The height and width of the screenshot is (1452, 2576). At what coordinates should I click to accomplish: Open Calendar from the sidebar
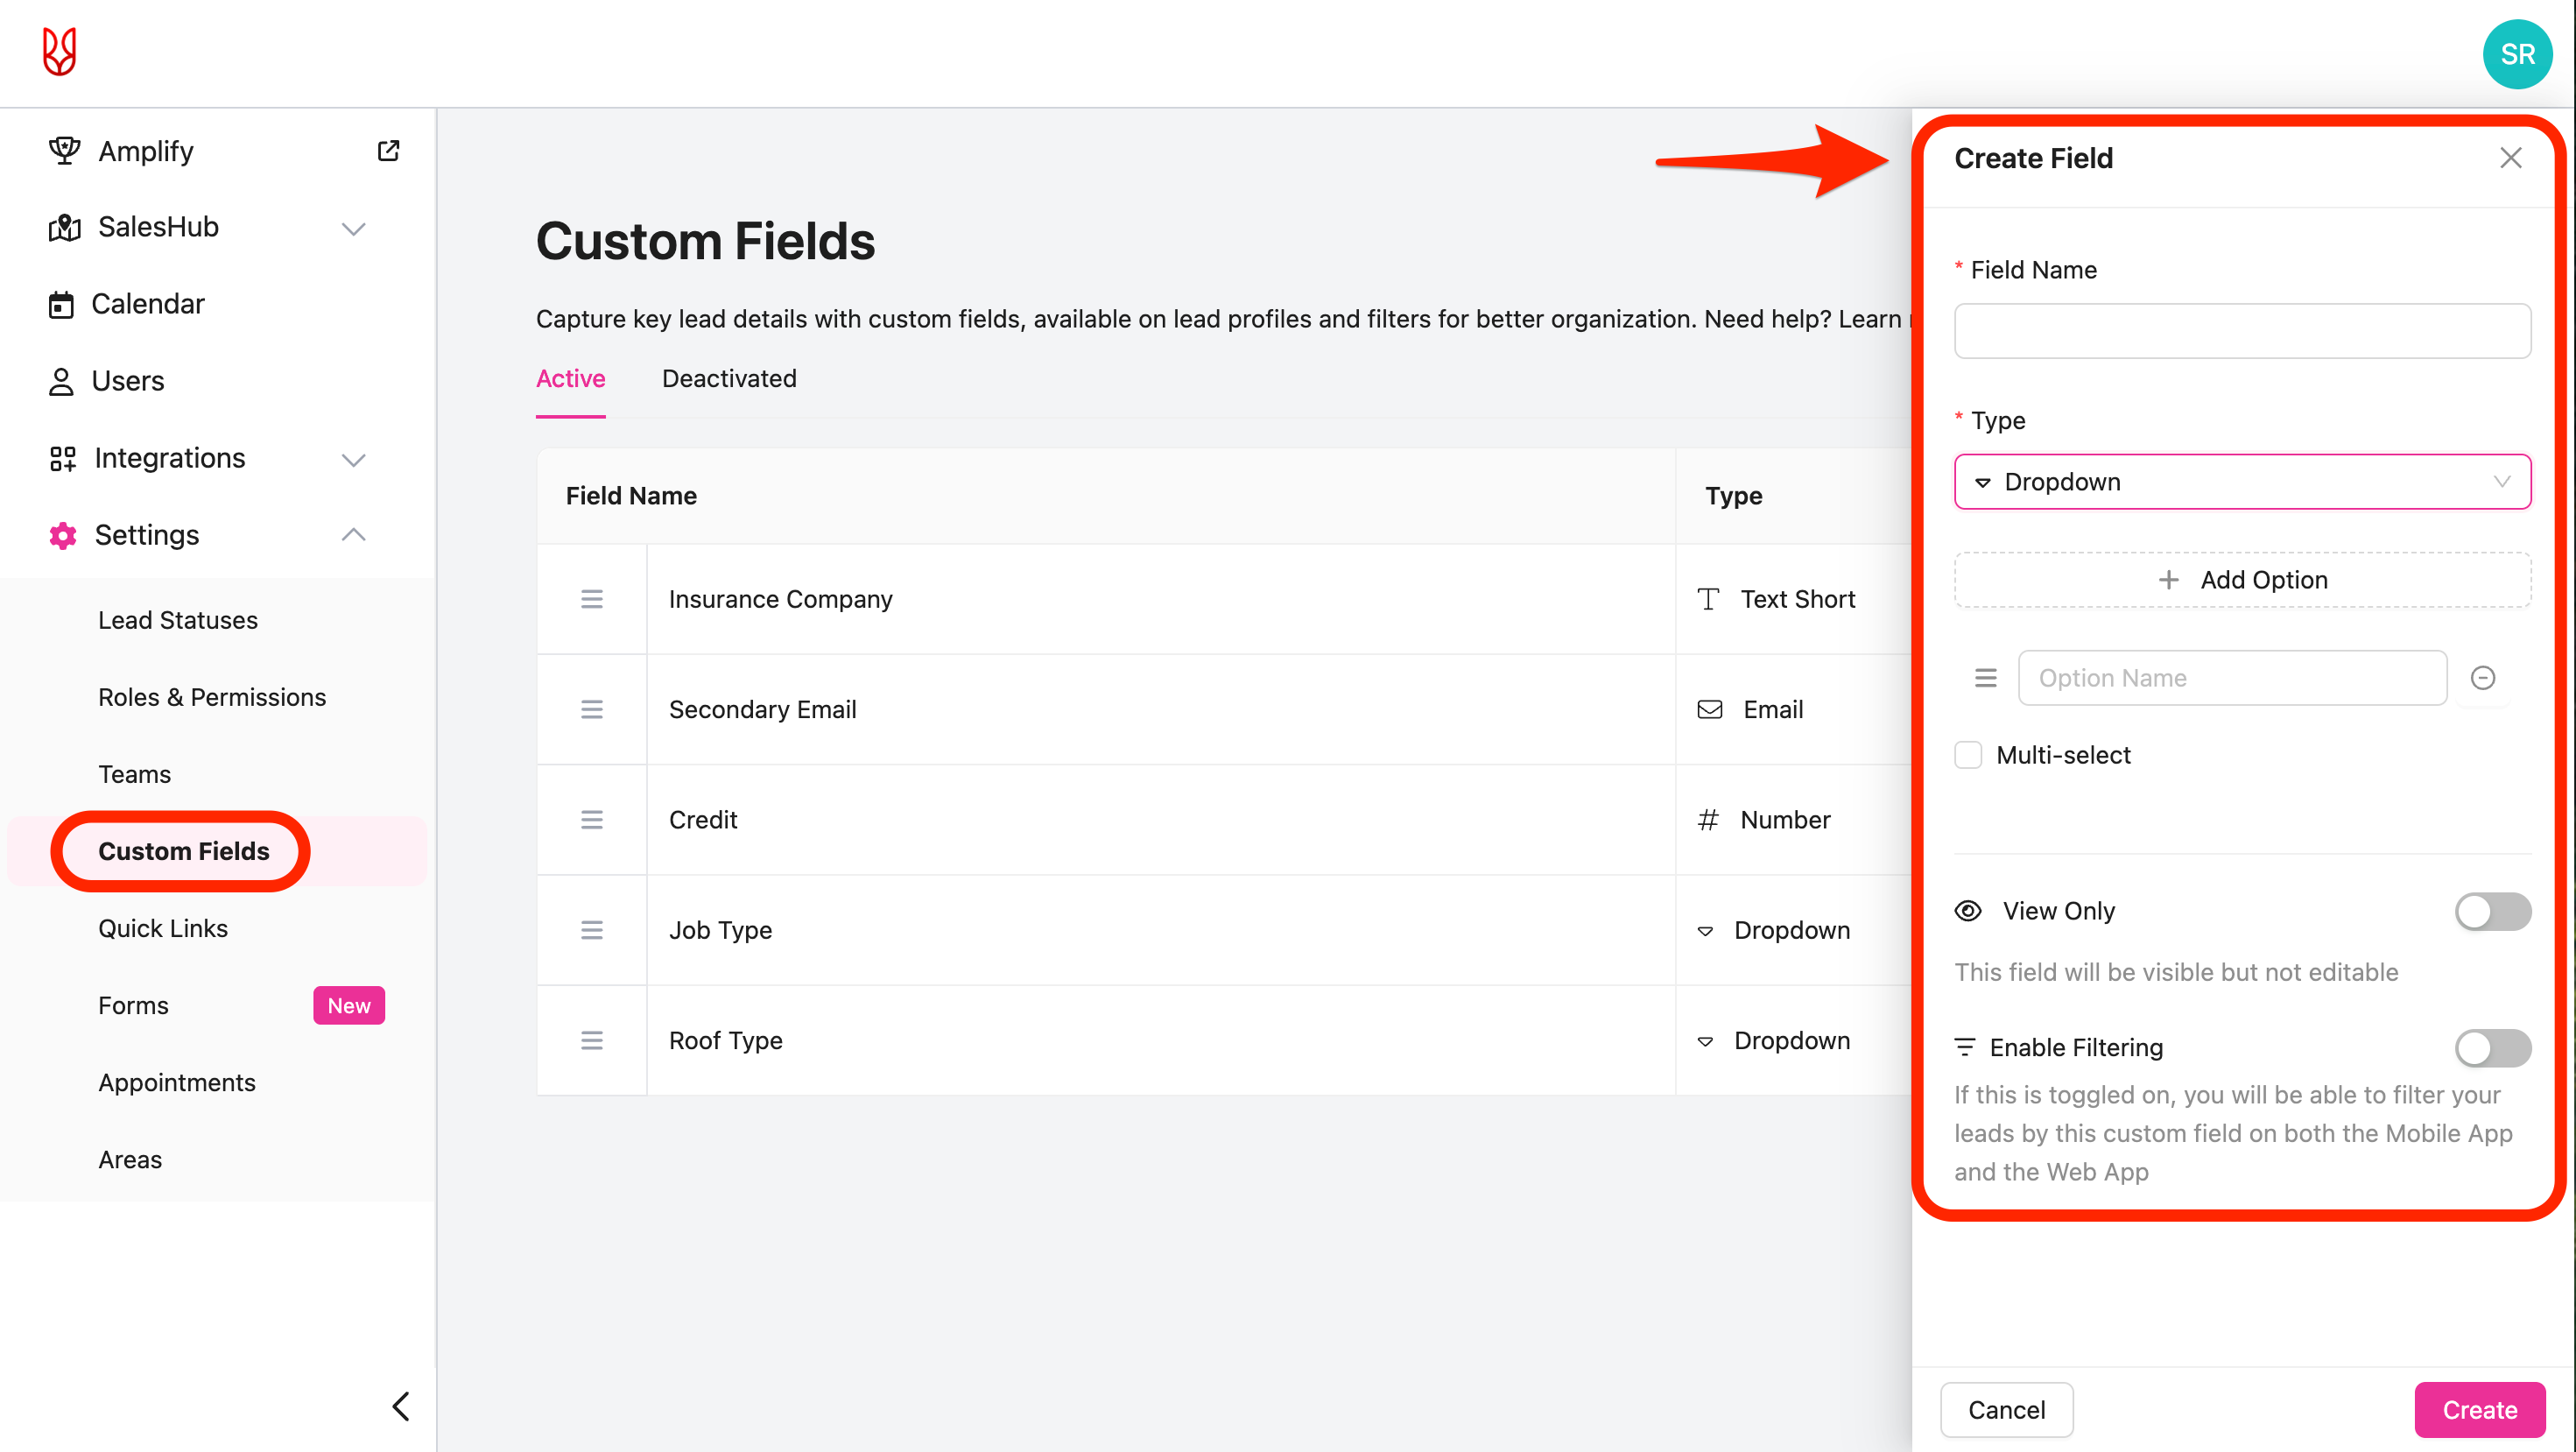point(147,304)
